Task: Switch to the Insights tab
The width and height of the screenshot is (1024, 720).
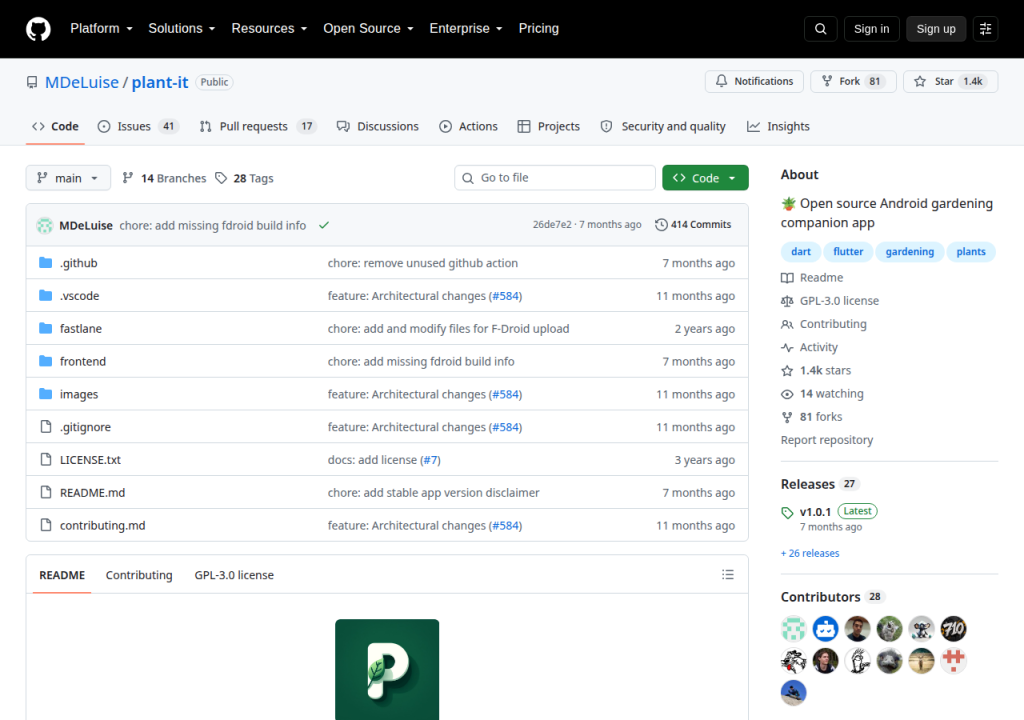Action: (778, 126)
